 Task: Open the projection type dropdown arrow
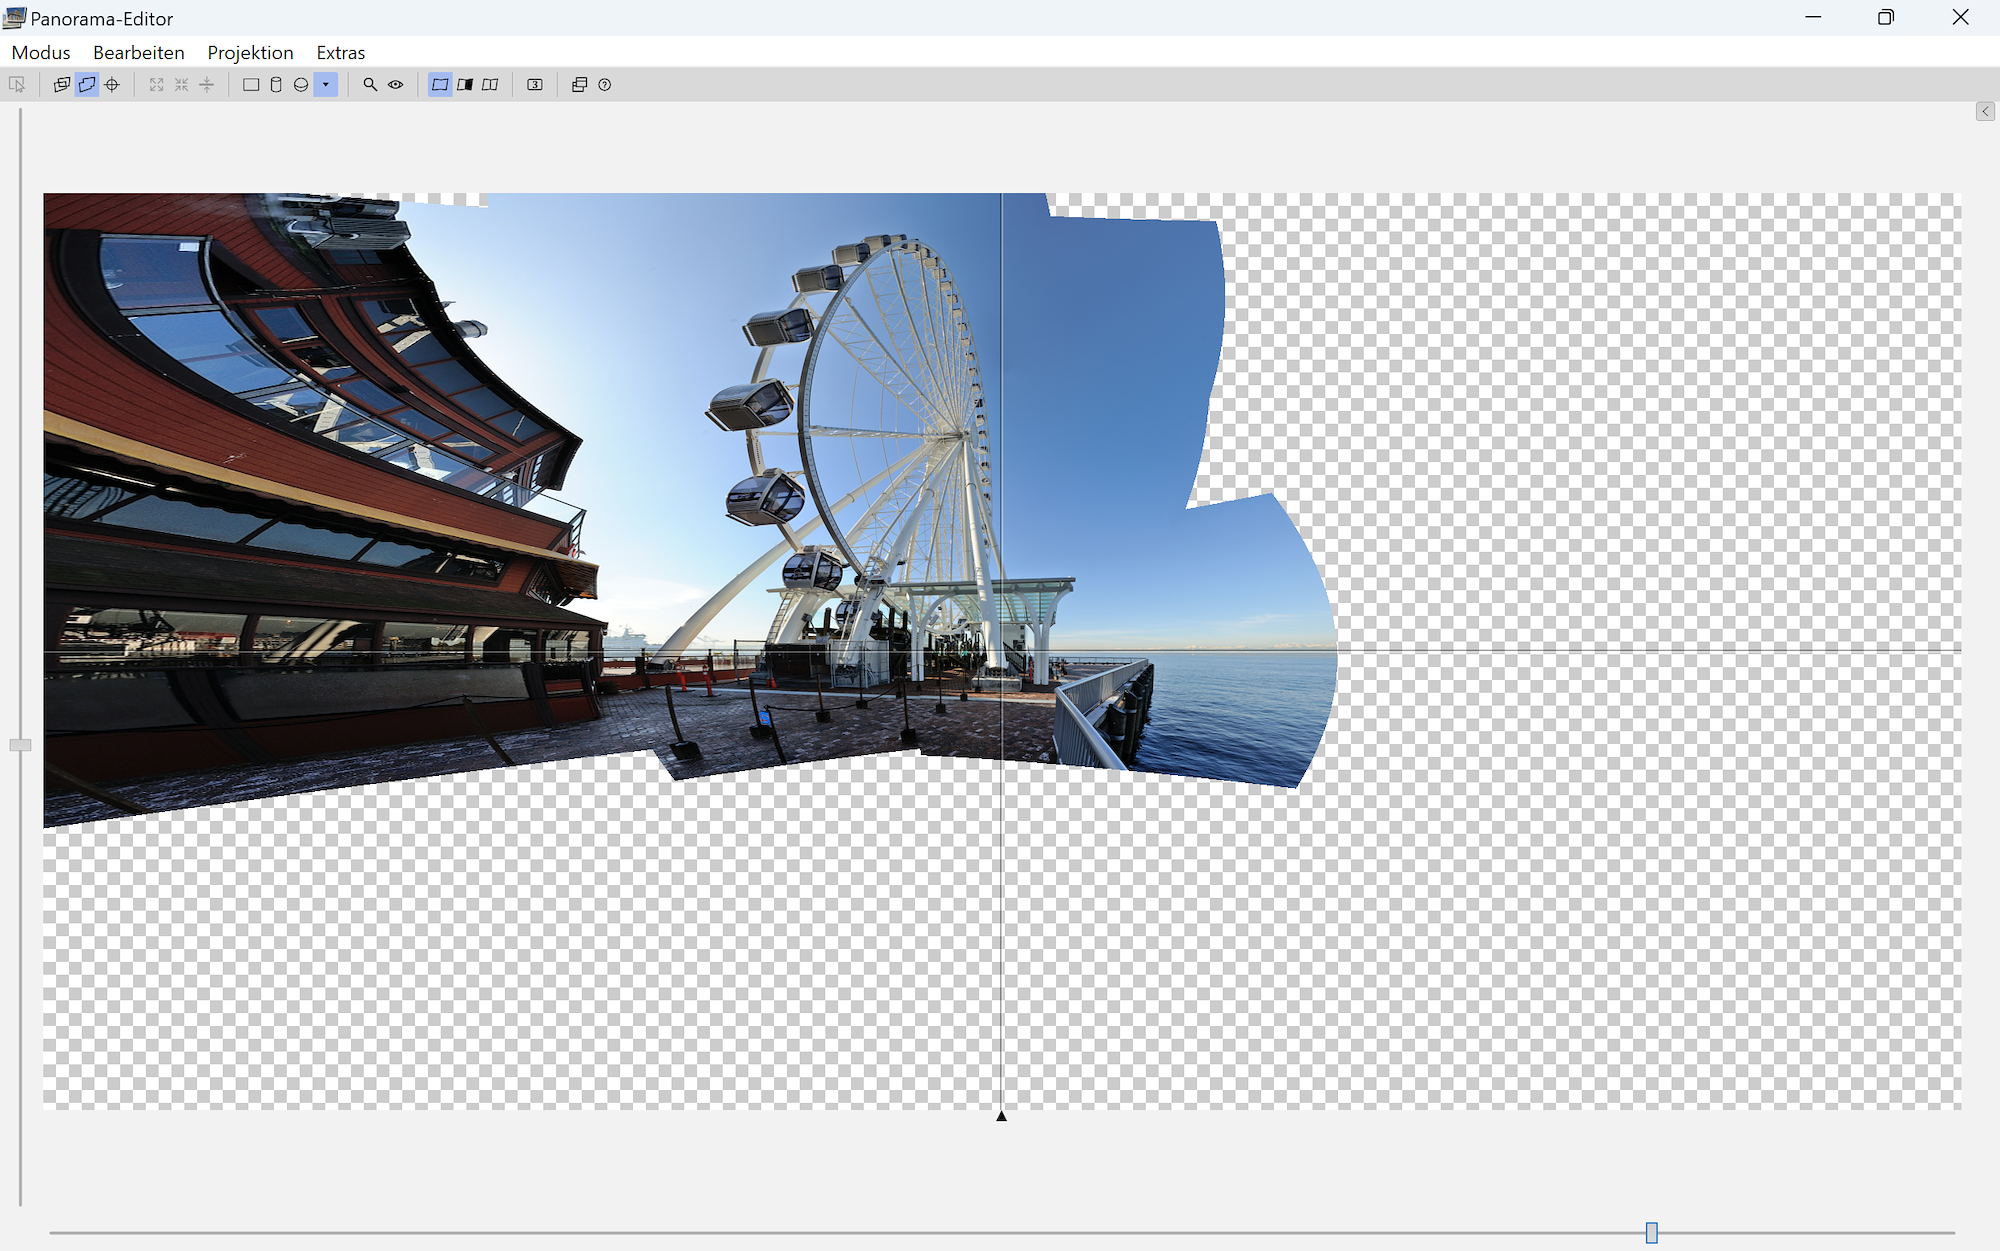point(326,85)
